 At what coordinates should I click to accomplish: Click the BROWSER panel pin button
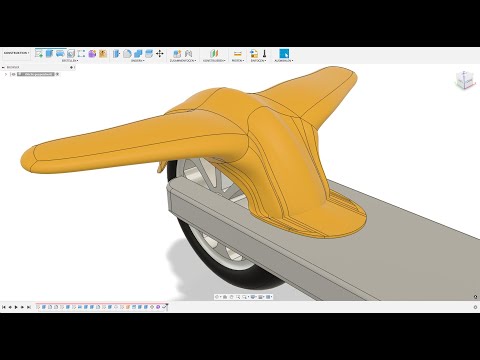click(x=71, y=67)
